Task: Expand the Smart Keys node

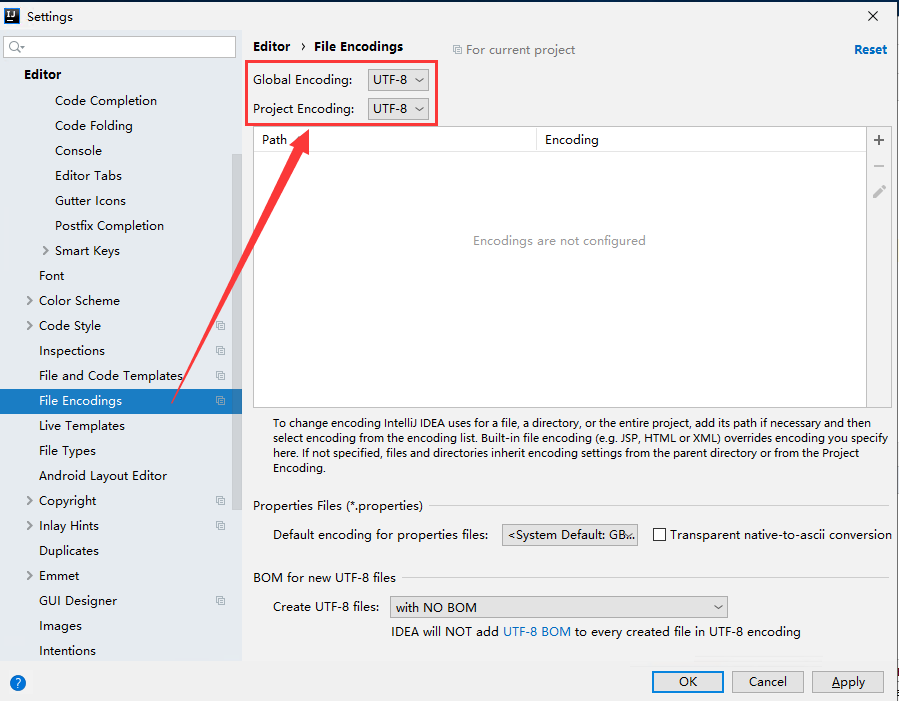Action: 45,250
